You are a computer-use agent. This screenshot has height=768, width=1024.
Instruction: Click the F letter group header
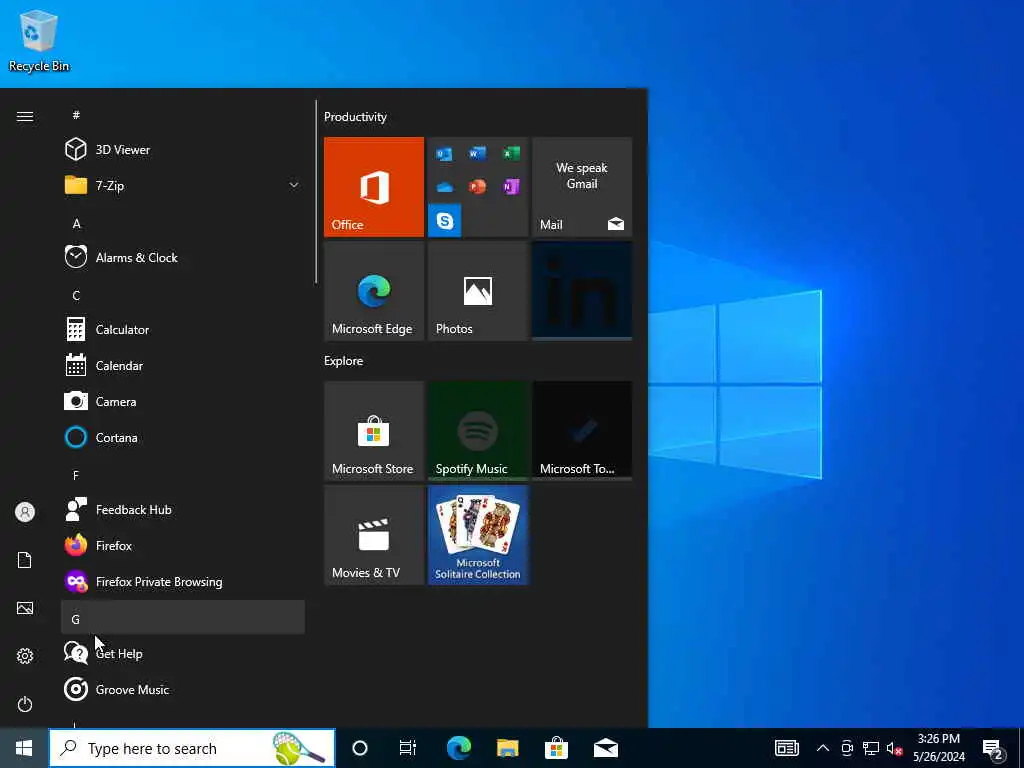183,475
